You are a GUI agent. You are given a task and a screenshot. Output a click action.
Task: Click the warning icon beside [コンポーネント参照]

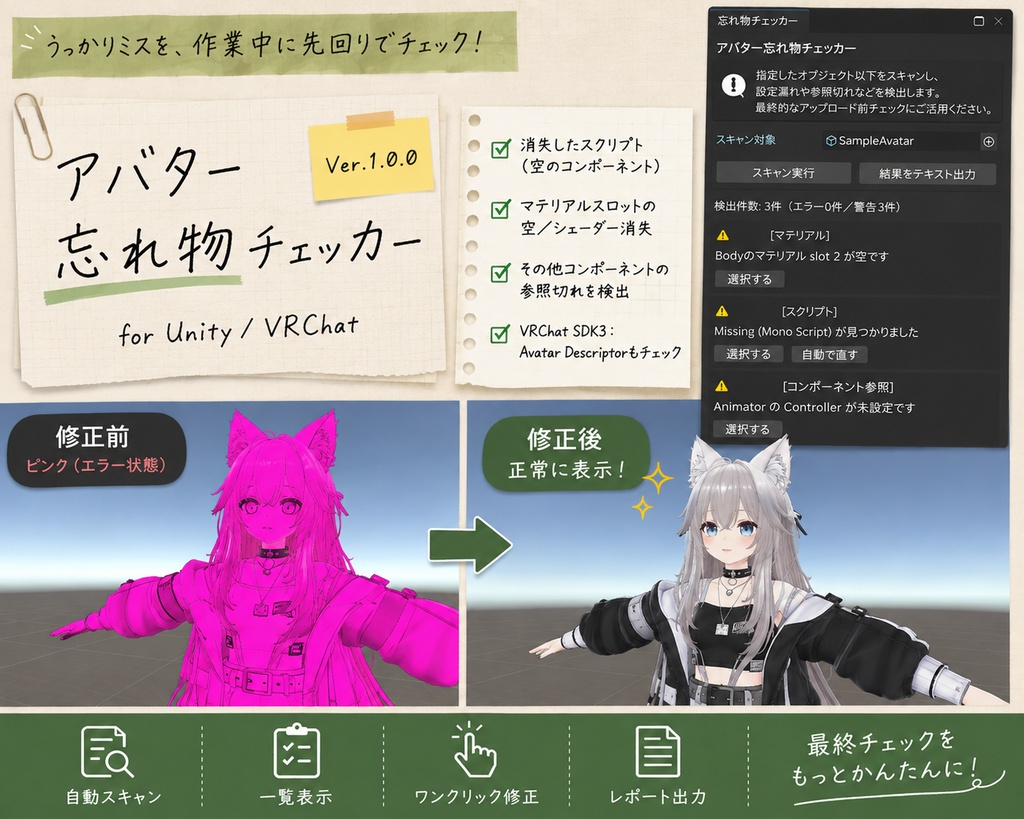pos(721,387)
